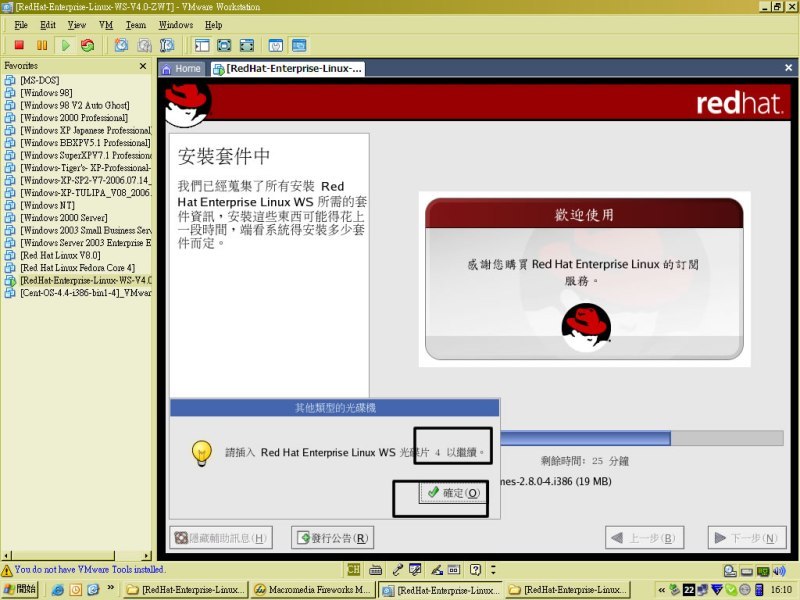Select [Red Hat Linux Fedora Core 4] favorite
The width and height of the screenshot is (800, 600).
point(78,268)
